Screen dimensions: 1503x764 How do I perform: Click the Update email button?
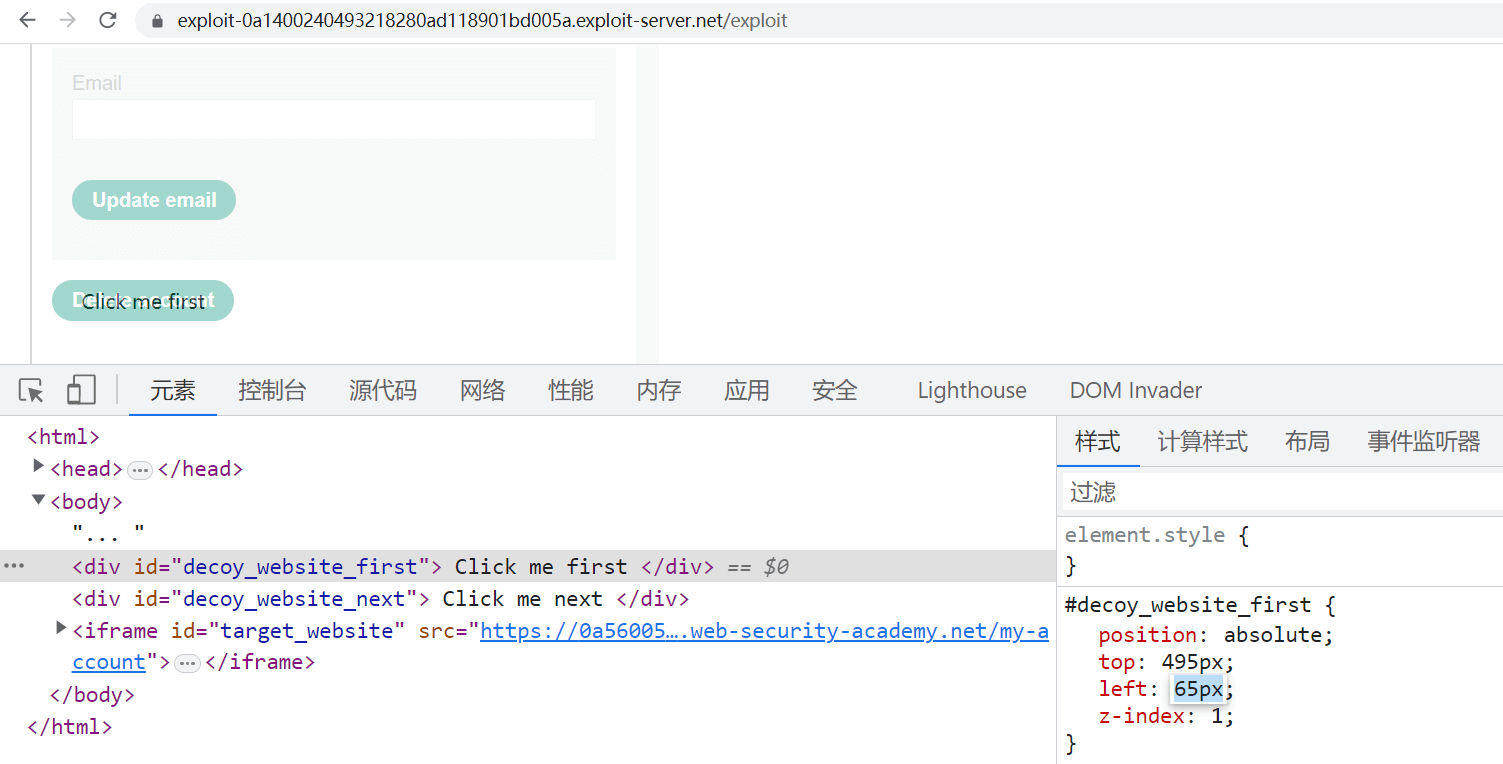click(154, 200)
